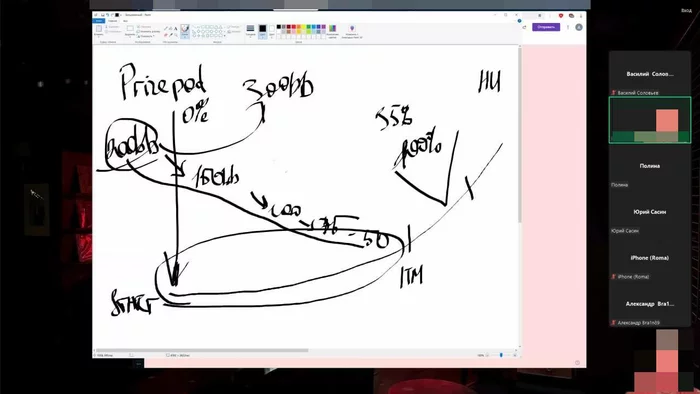Select the Color picker eyedropper
Viewport: 700px width, 394px height.
pyautogui.click(x=171, y=35)
